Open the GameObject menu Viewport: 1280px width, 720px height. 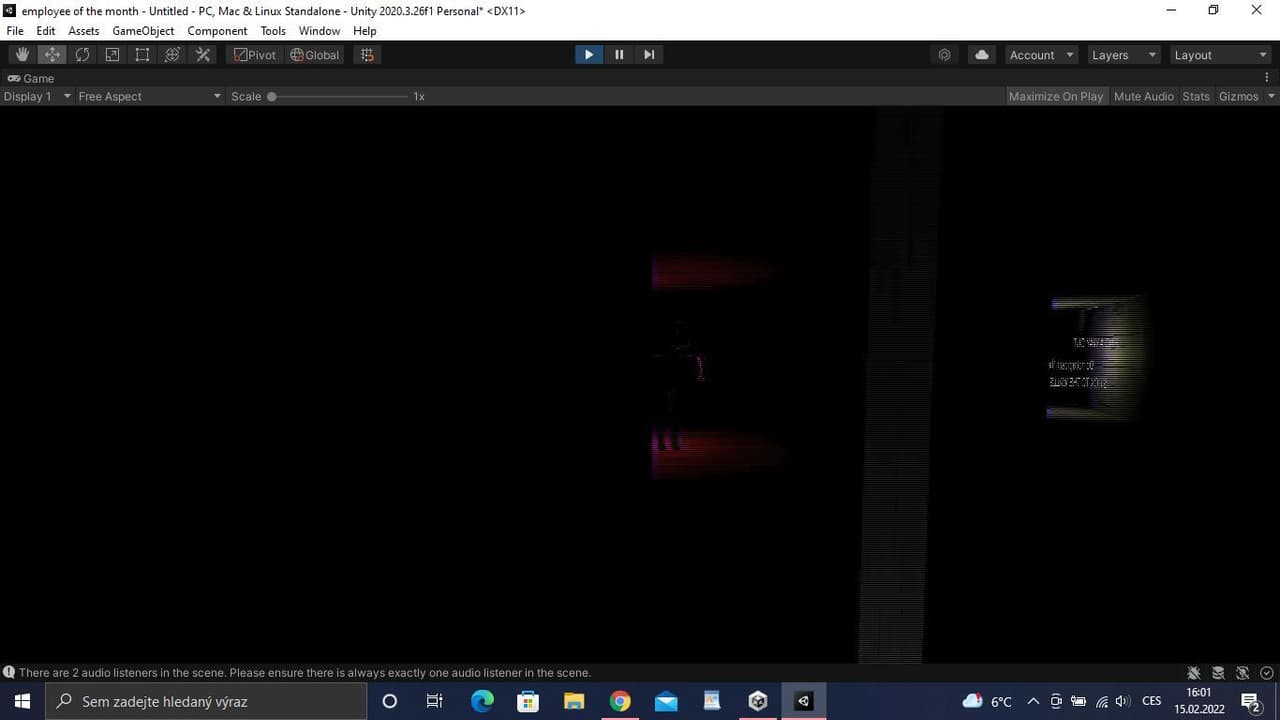coord(143,31)
